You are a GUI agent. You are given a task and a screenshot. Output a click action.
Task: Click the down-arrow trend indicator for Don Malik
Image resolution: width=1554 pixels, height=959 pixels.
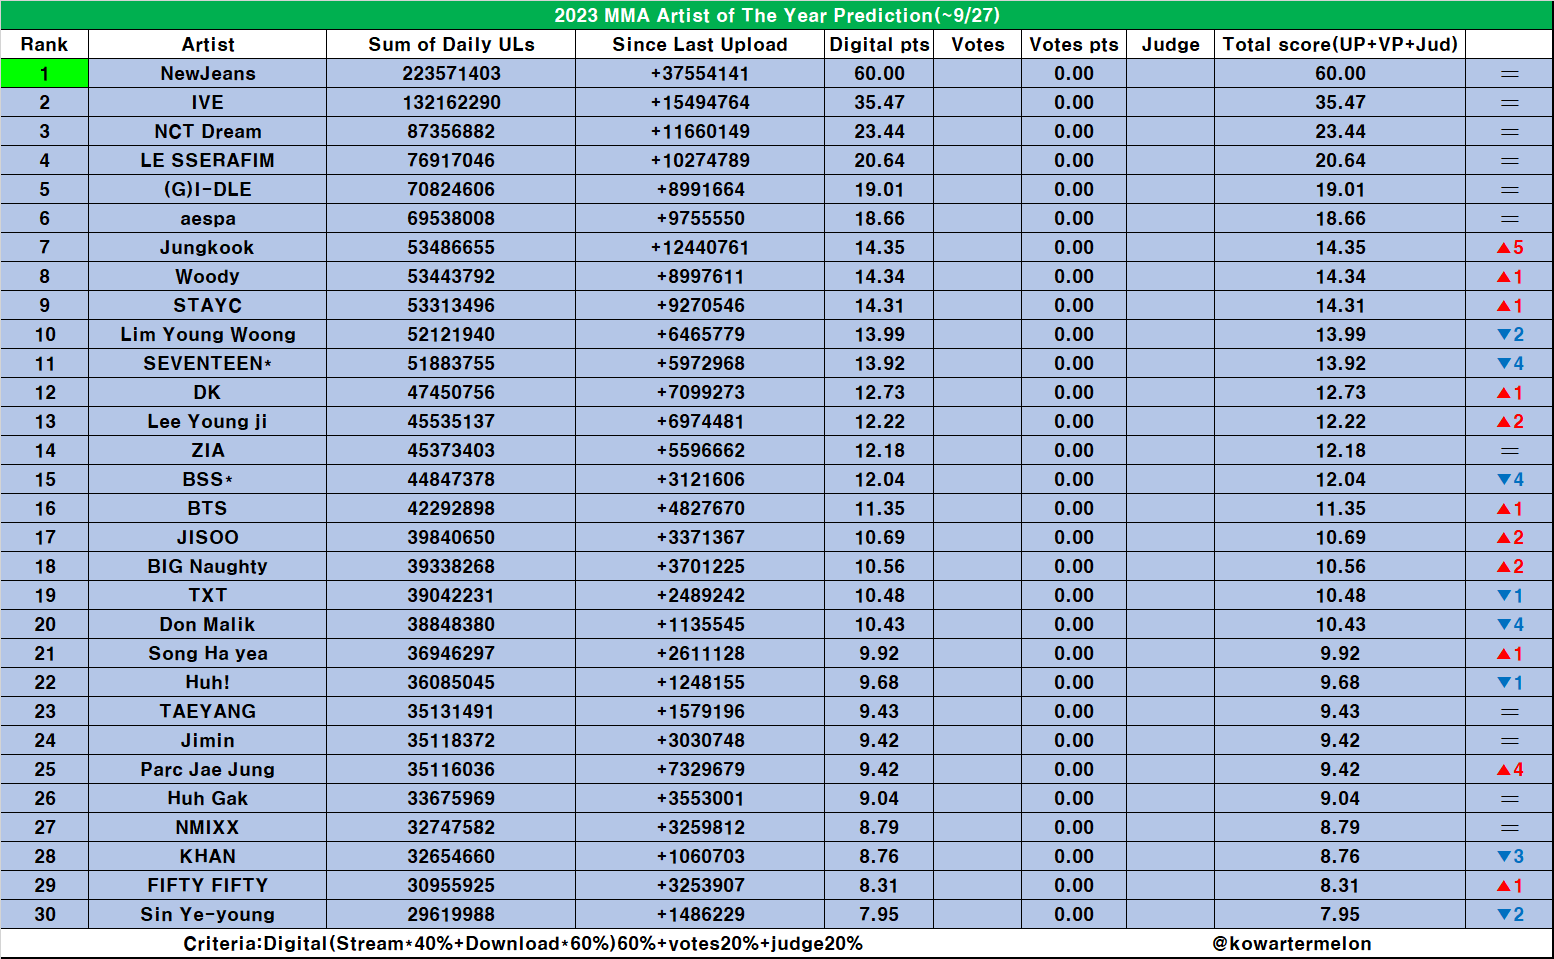1510,624
